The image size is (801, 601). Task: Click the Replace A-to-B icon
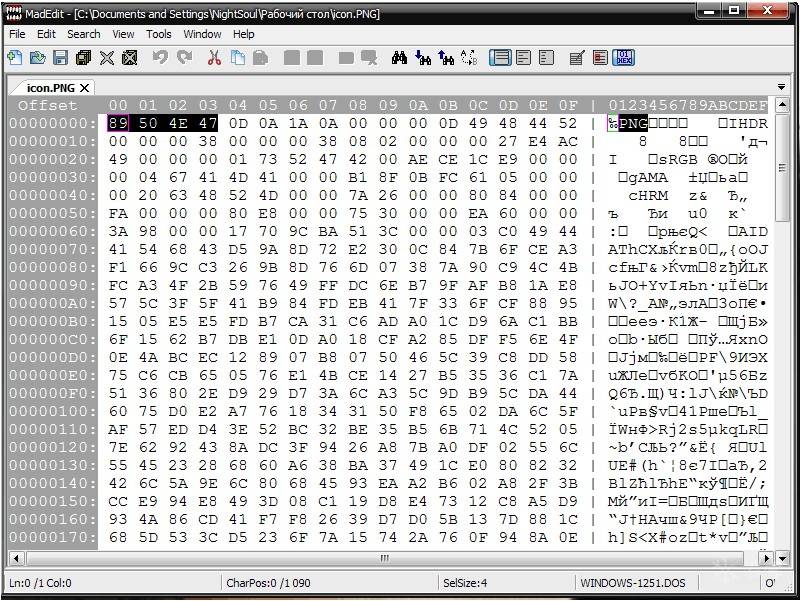[x=469, y=58]
